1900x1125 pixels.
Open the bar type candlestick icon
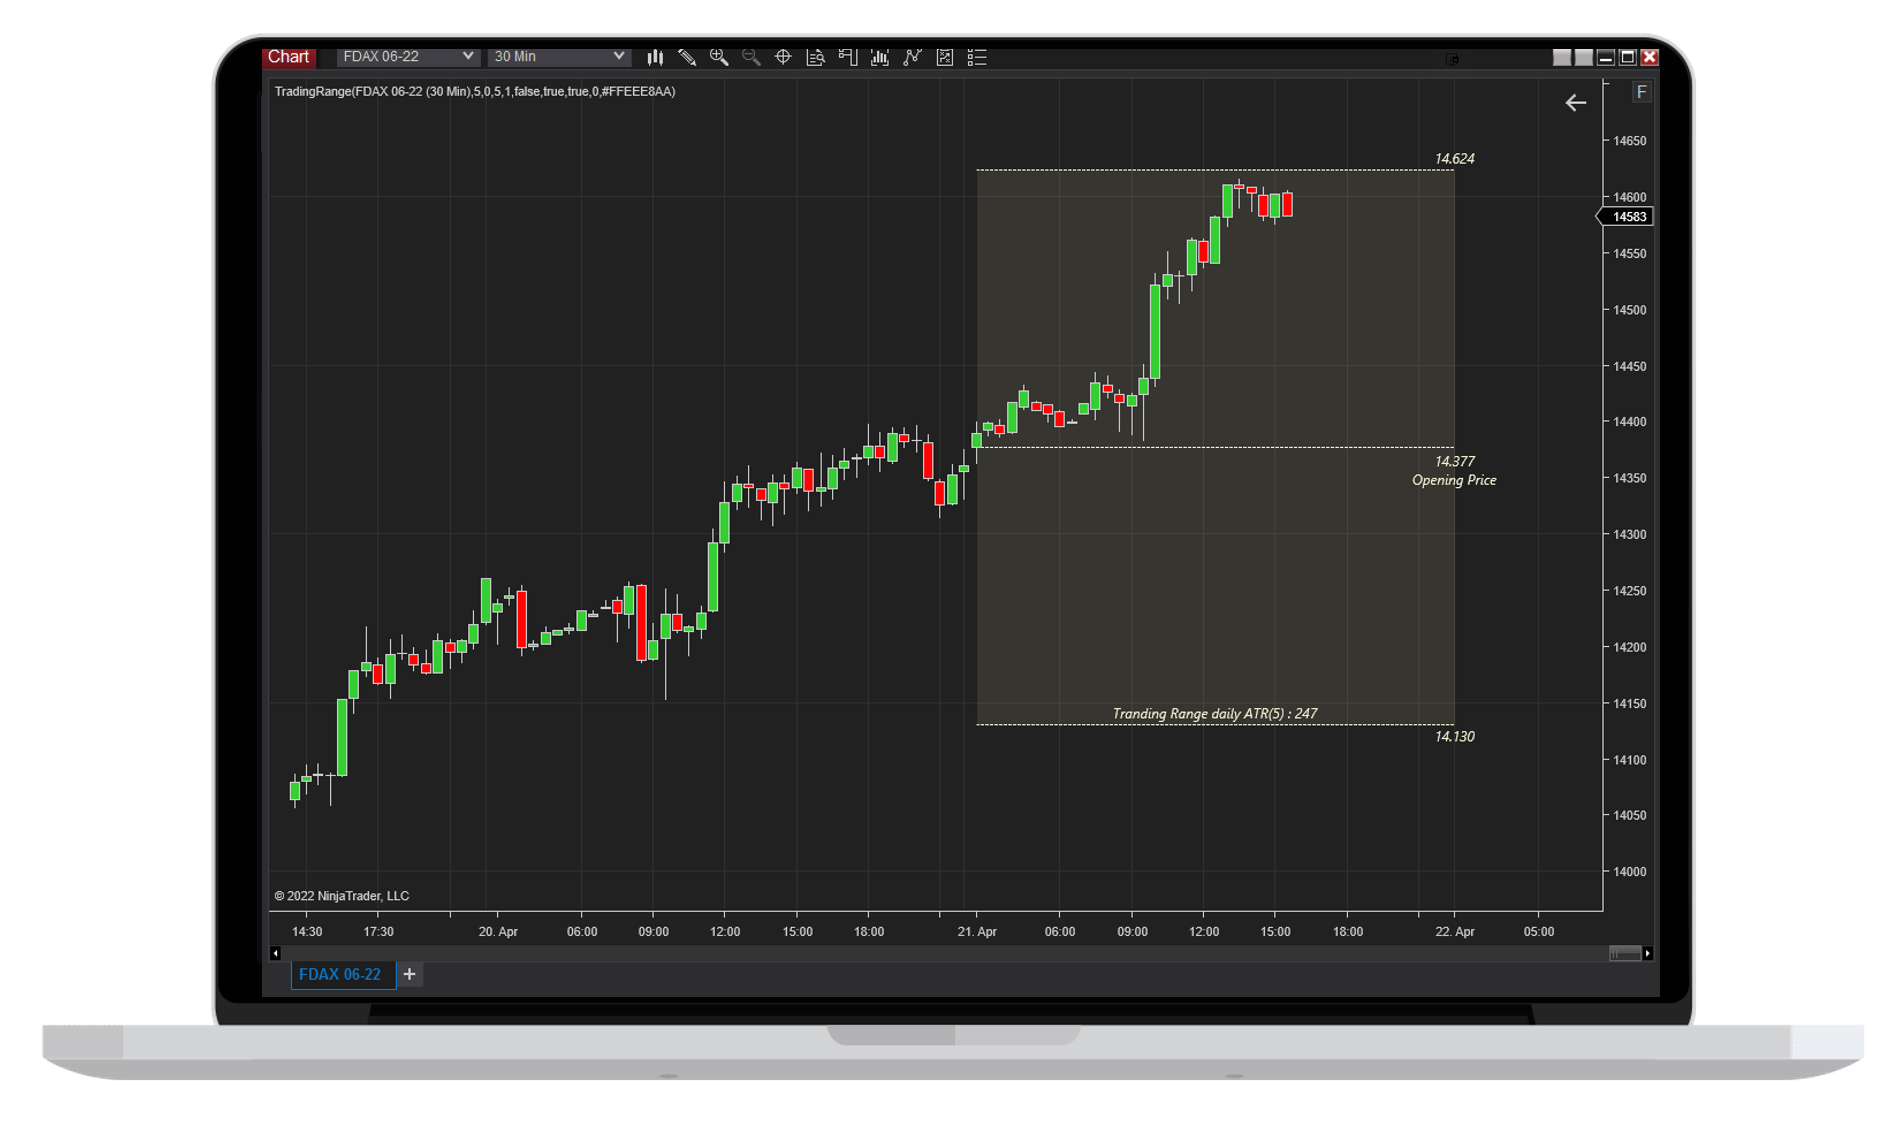coord(655,57)
